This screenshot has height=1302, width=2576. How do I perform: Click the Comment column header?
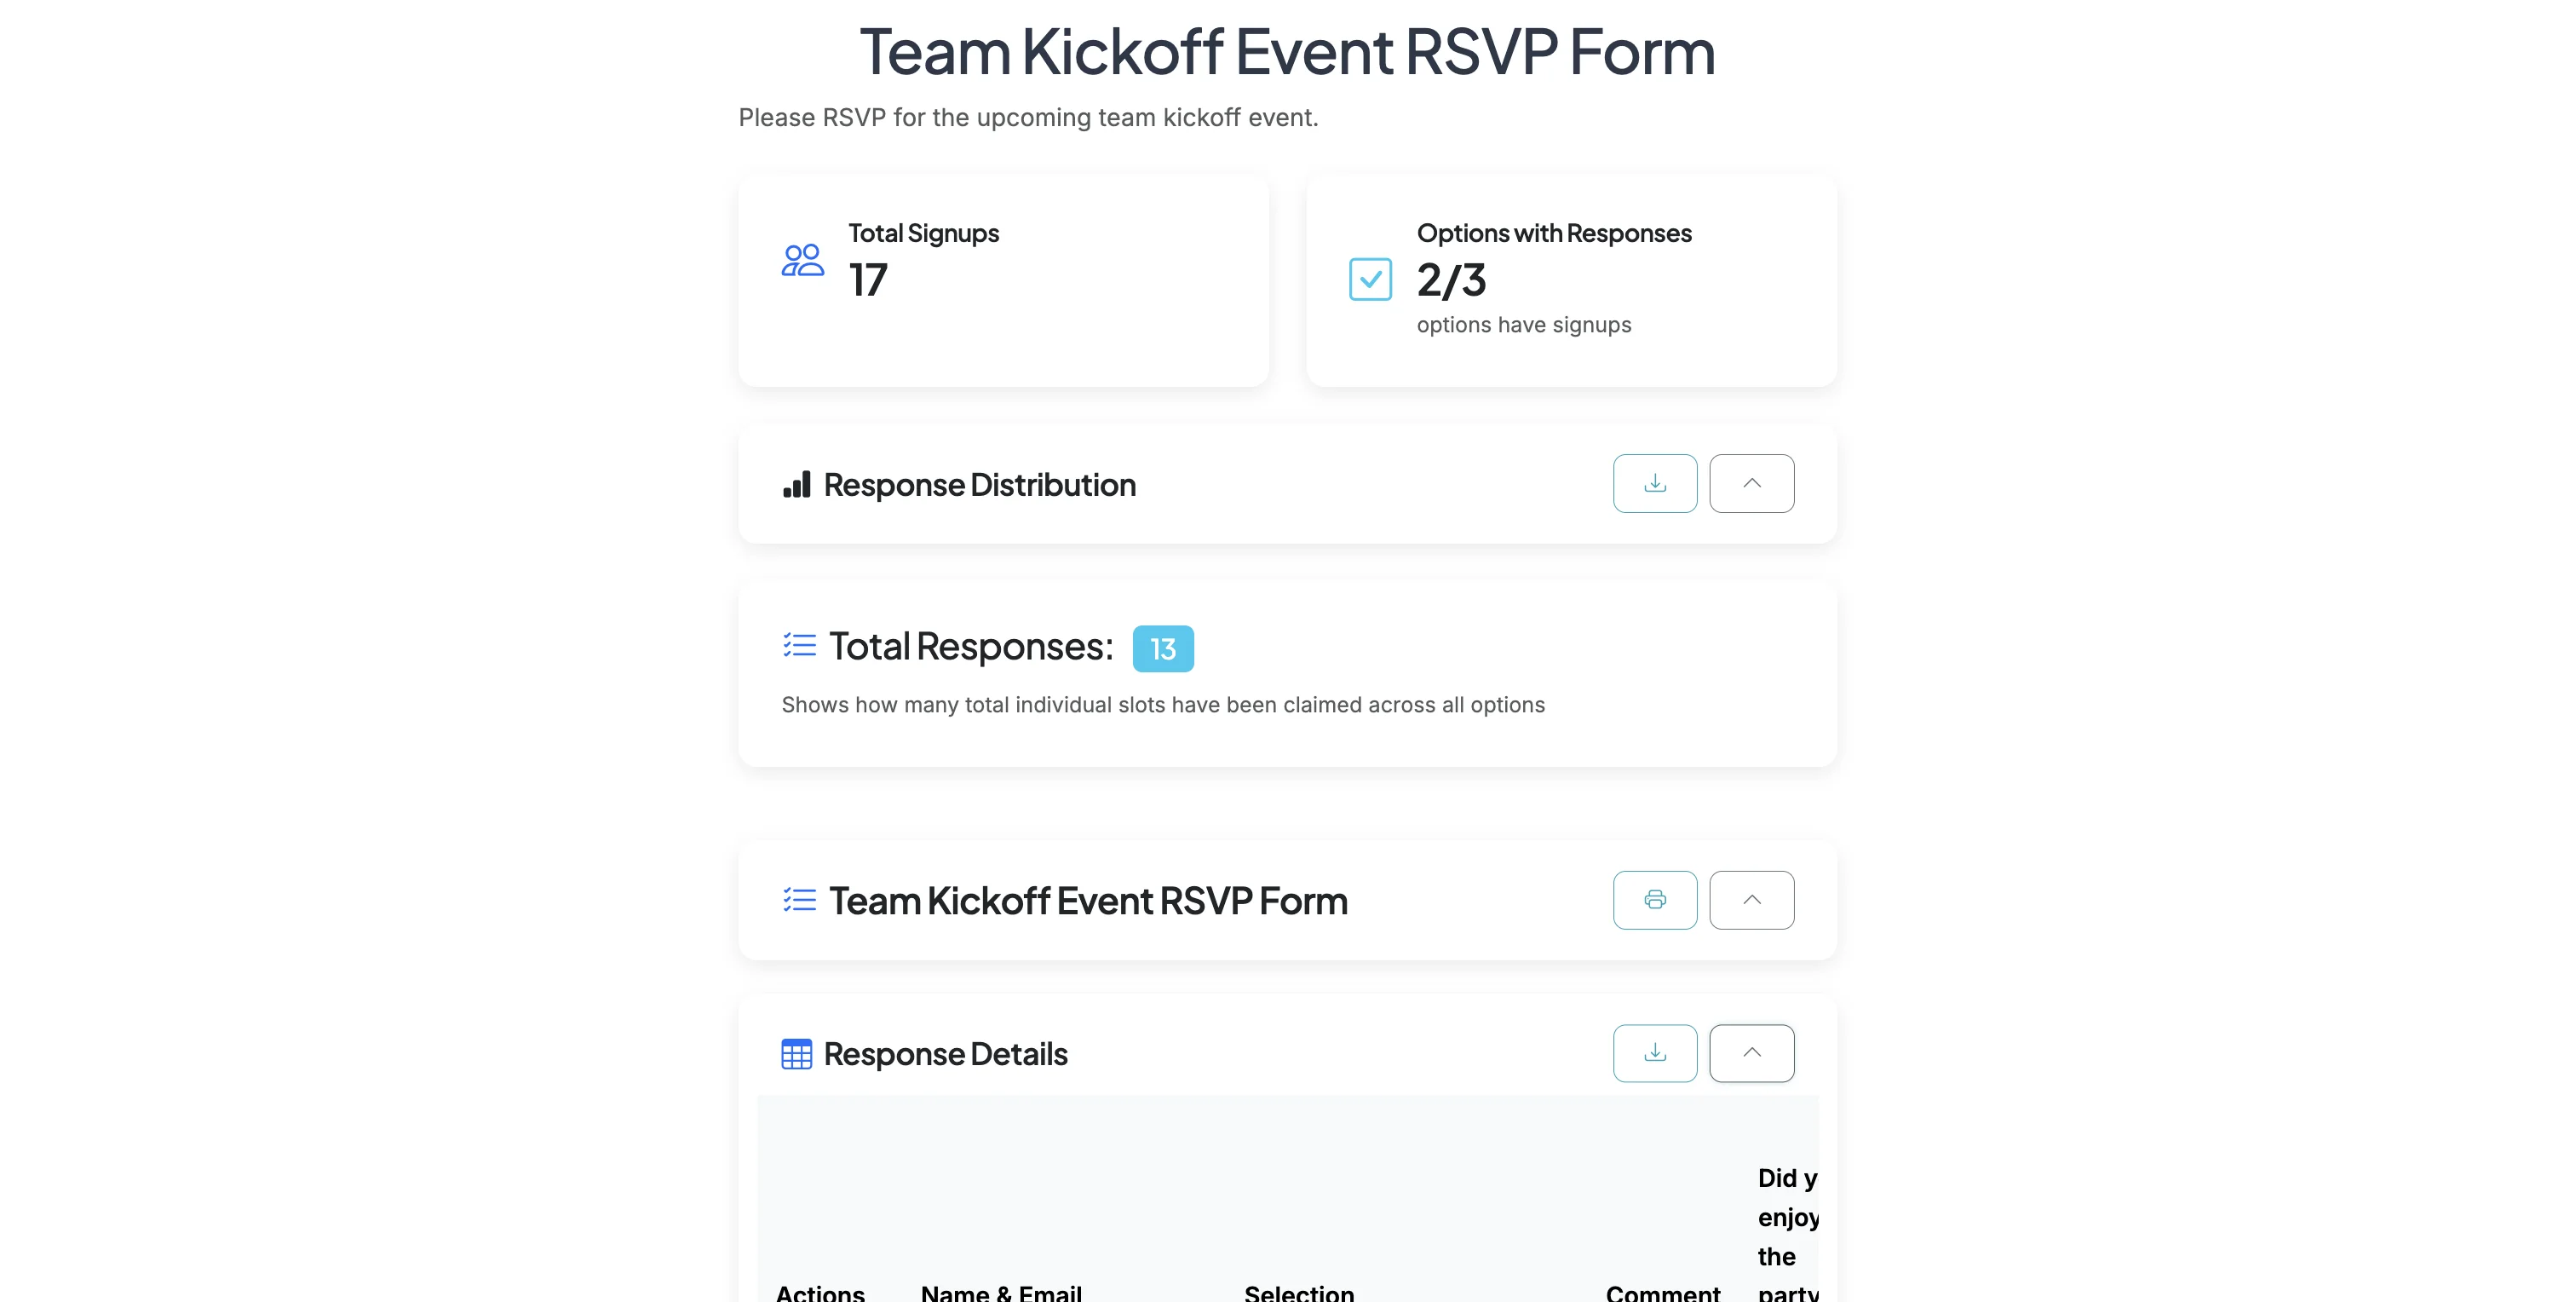pyautogui.click(x=1662, y=1292)
